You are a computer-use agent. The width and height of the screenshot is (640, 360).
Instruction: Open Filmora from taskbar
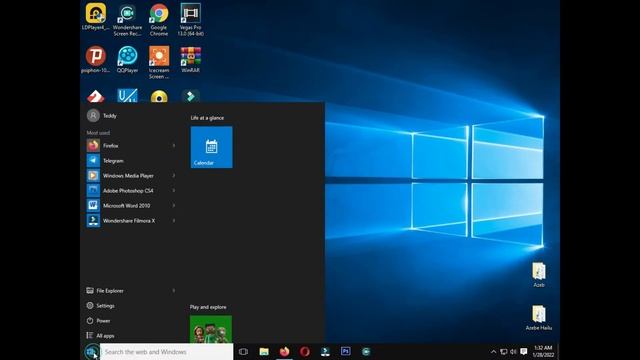tap(325, 351)
